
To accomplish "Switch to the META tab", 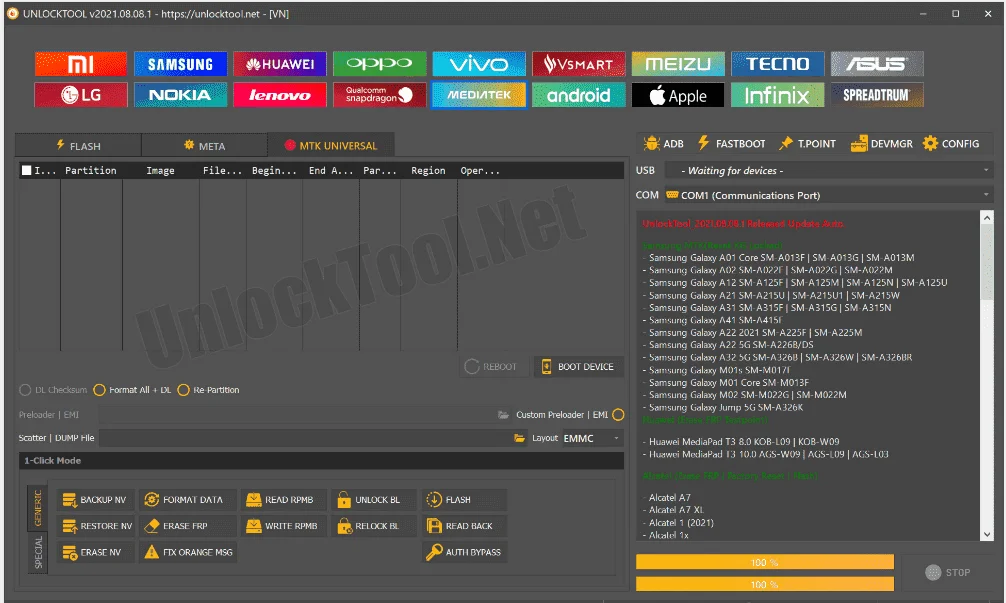I will point(205,146).
